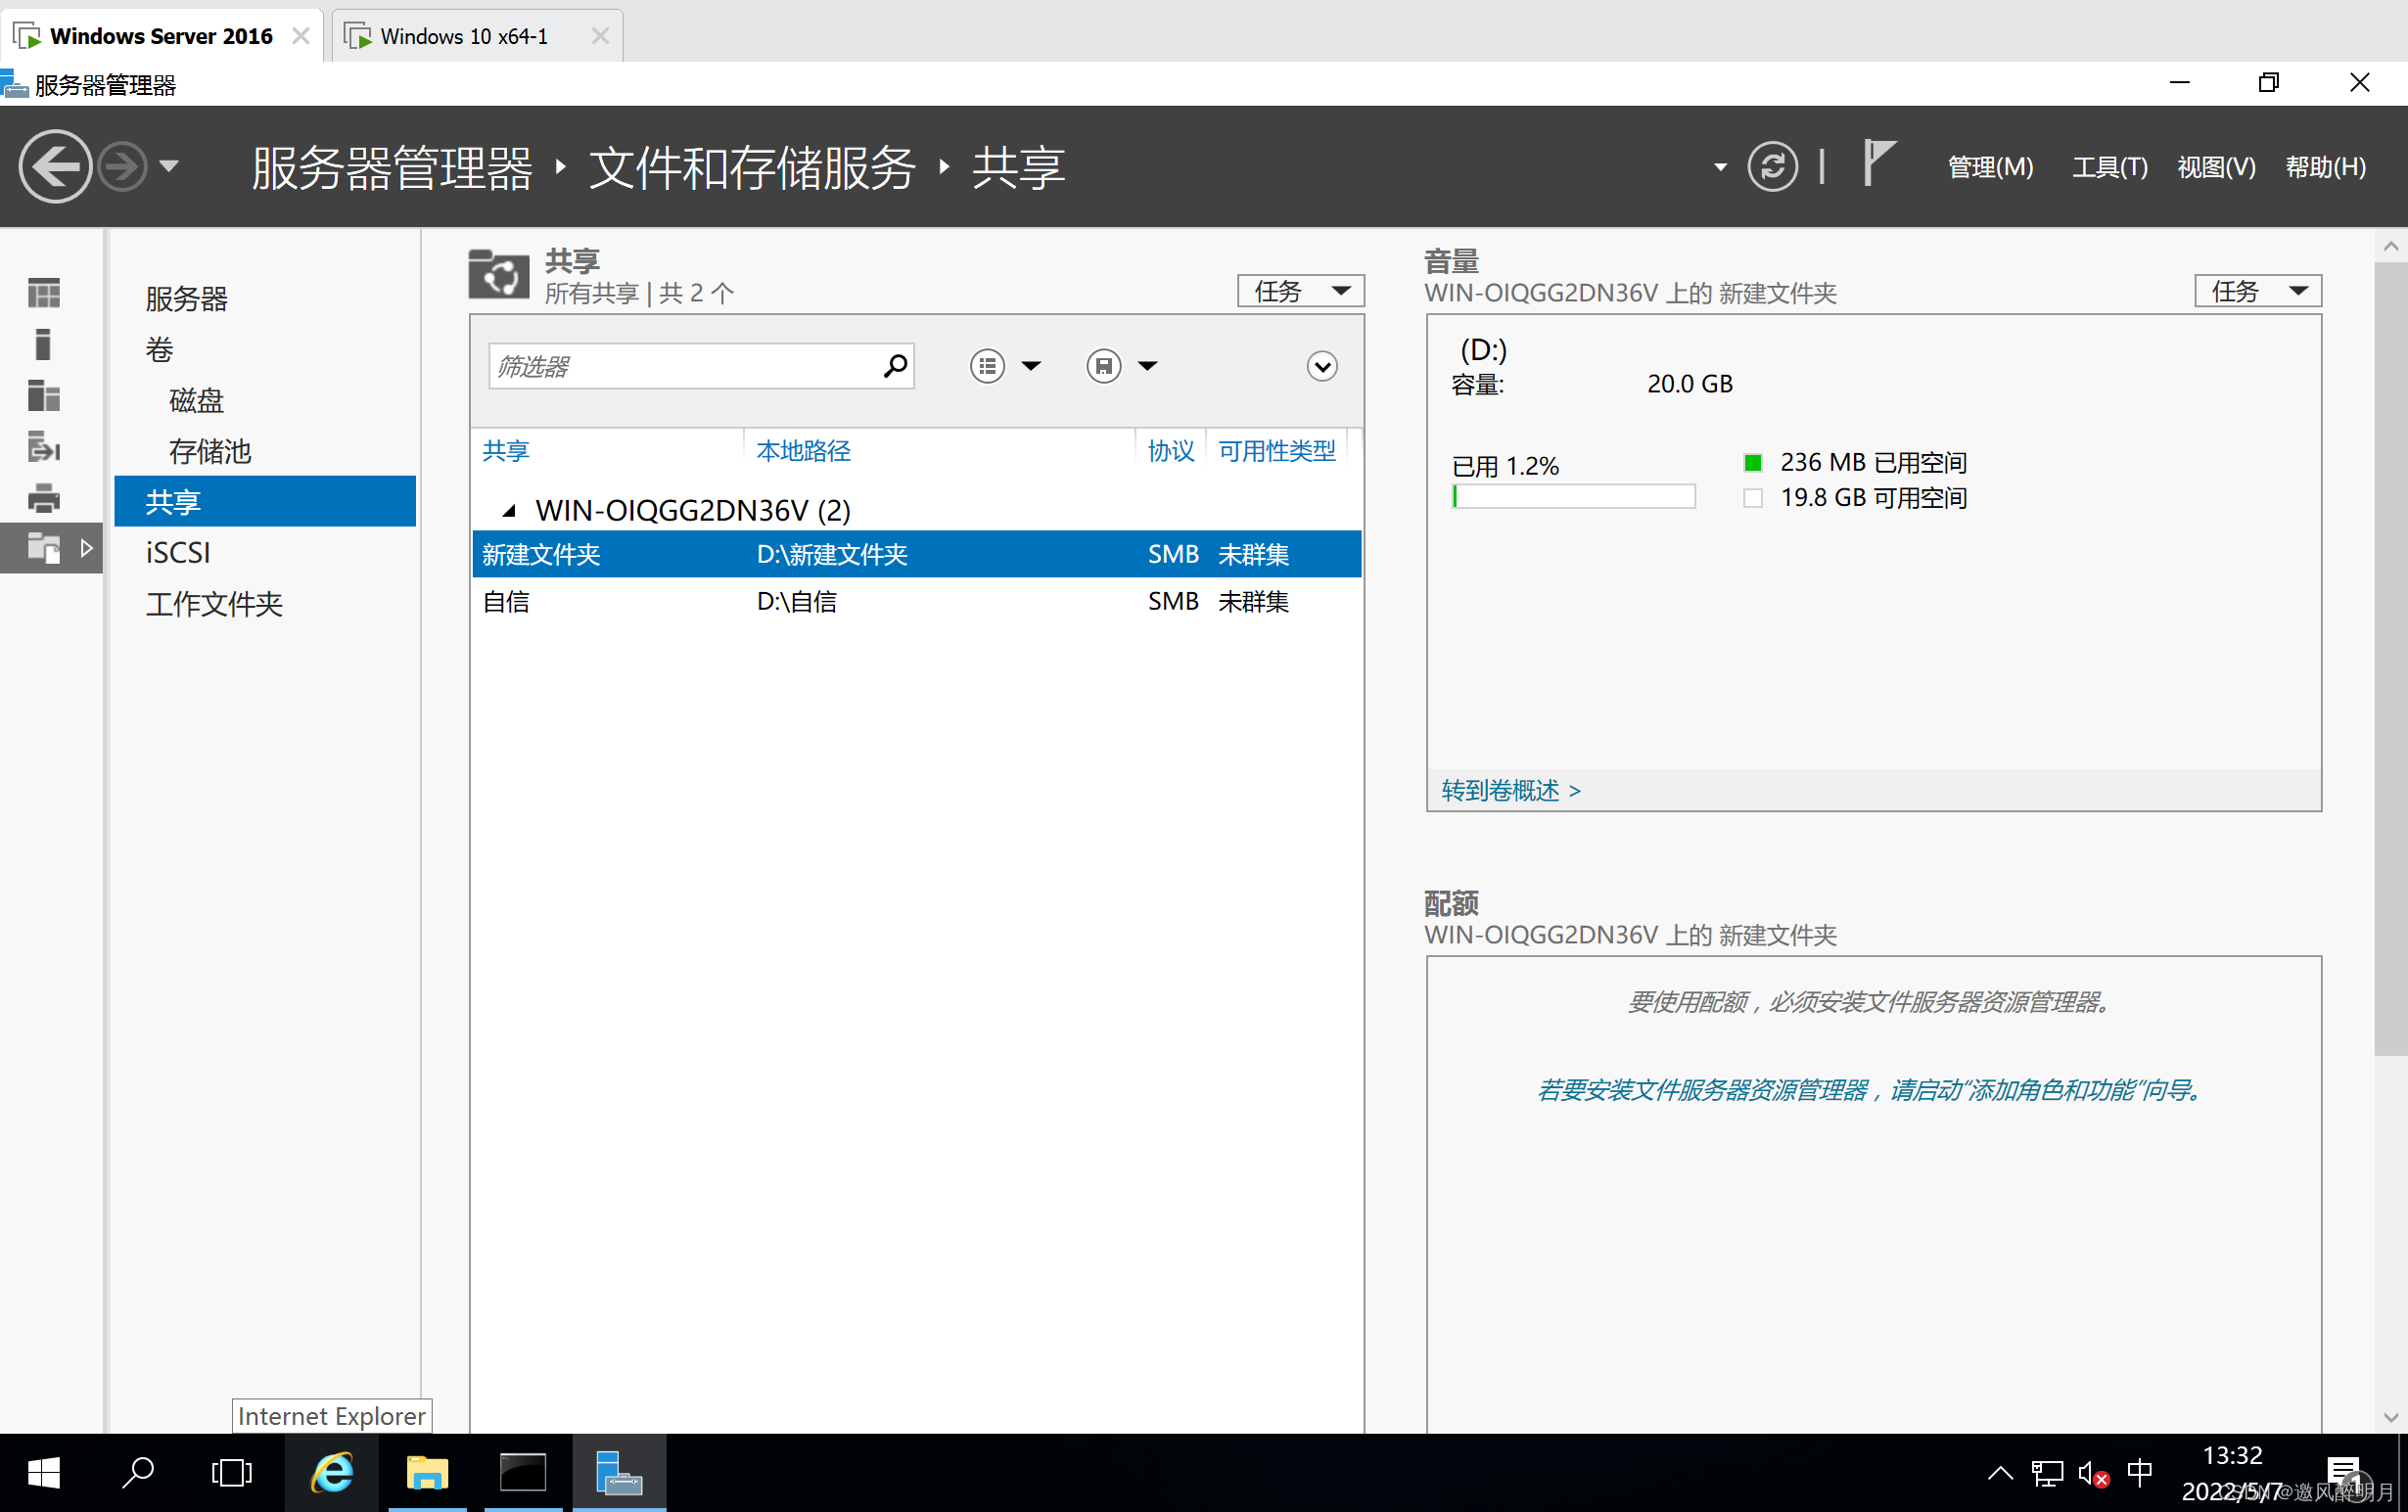Sort by the 本地路径 column header
This screenshot has width=2408, height=1512.
(803, 450)
